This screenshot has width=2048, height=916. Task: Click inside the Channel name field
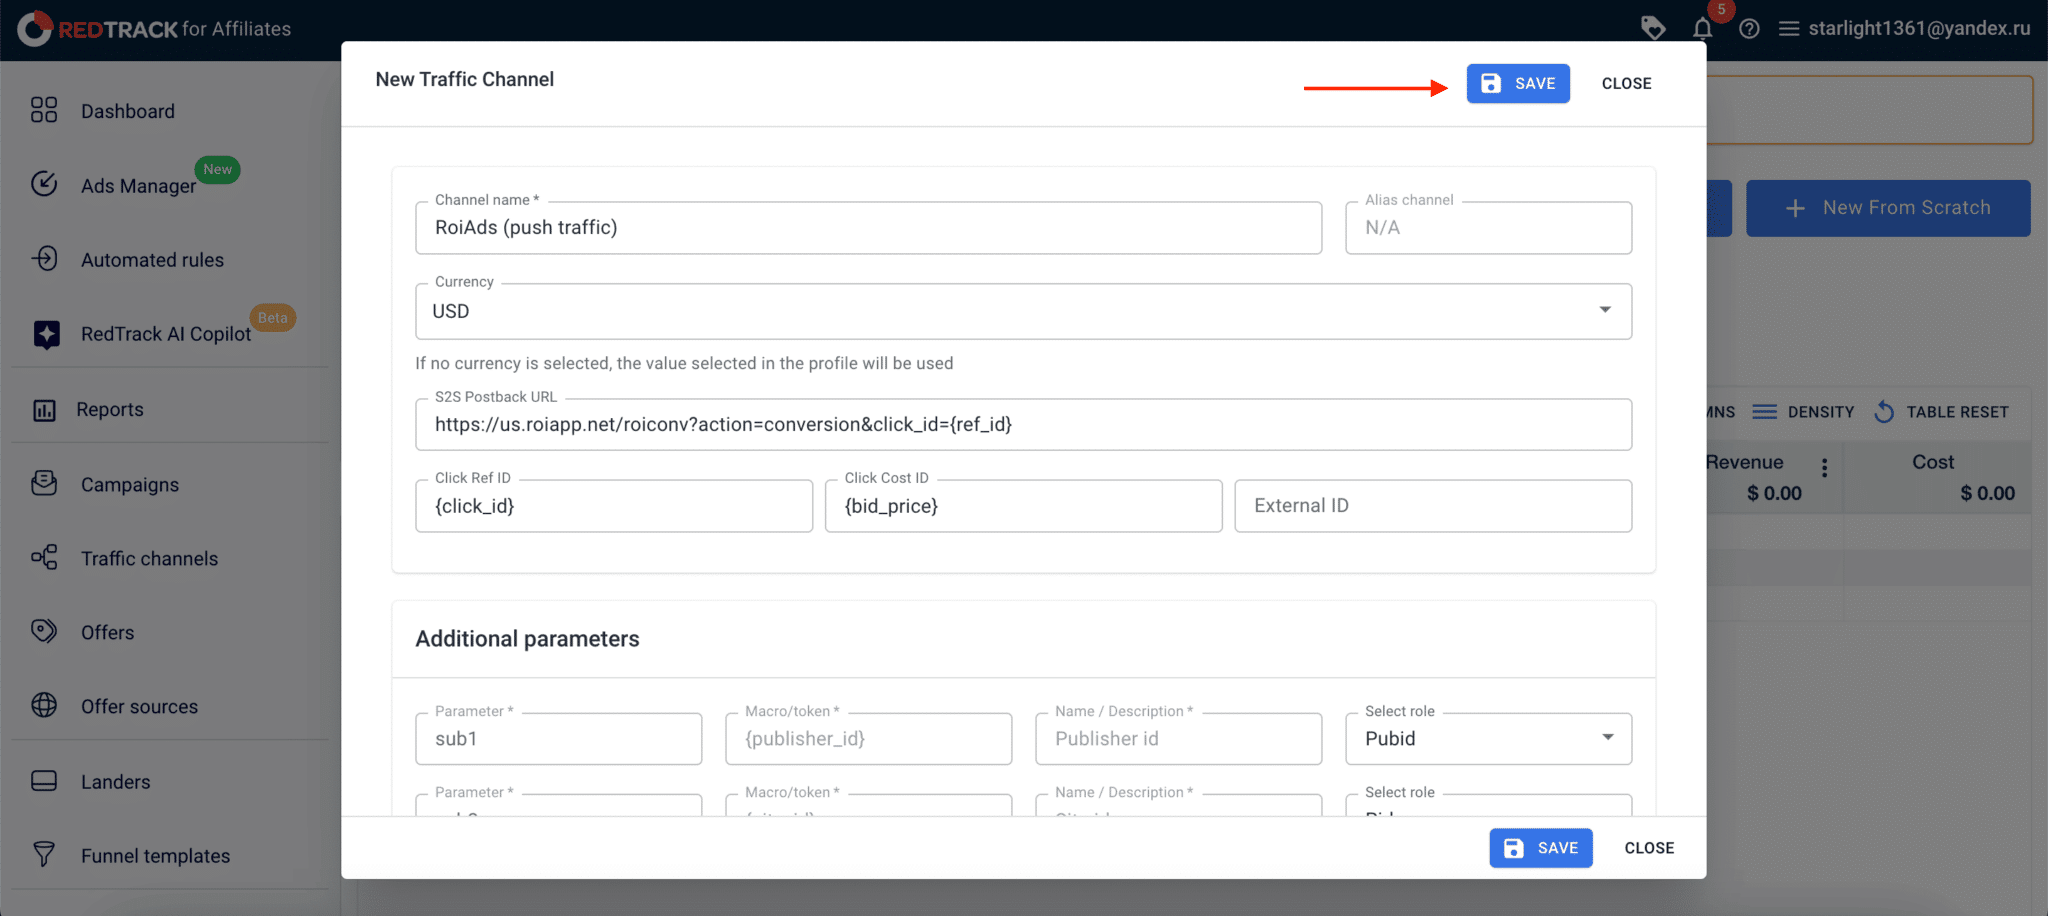869,227
